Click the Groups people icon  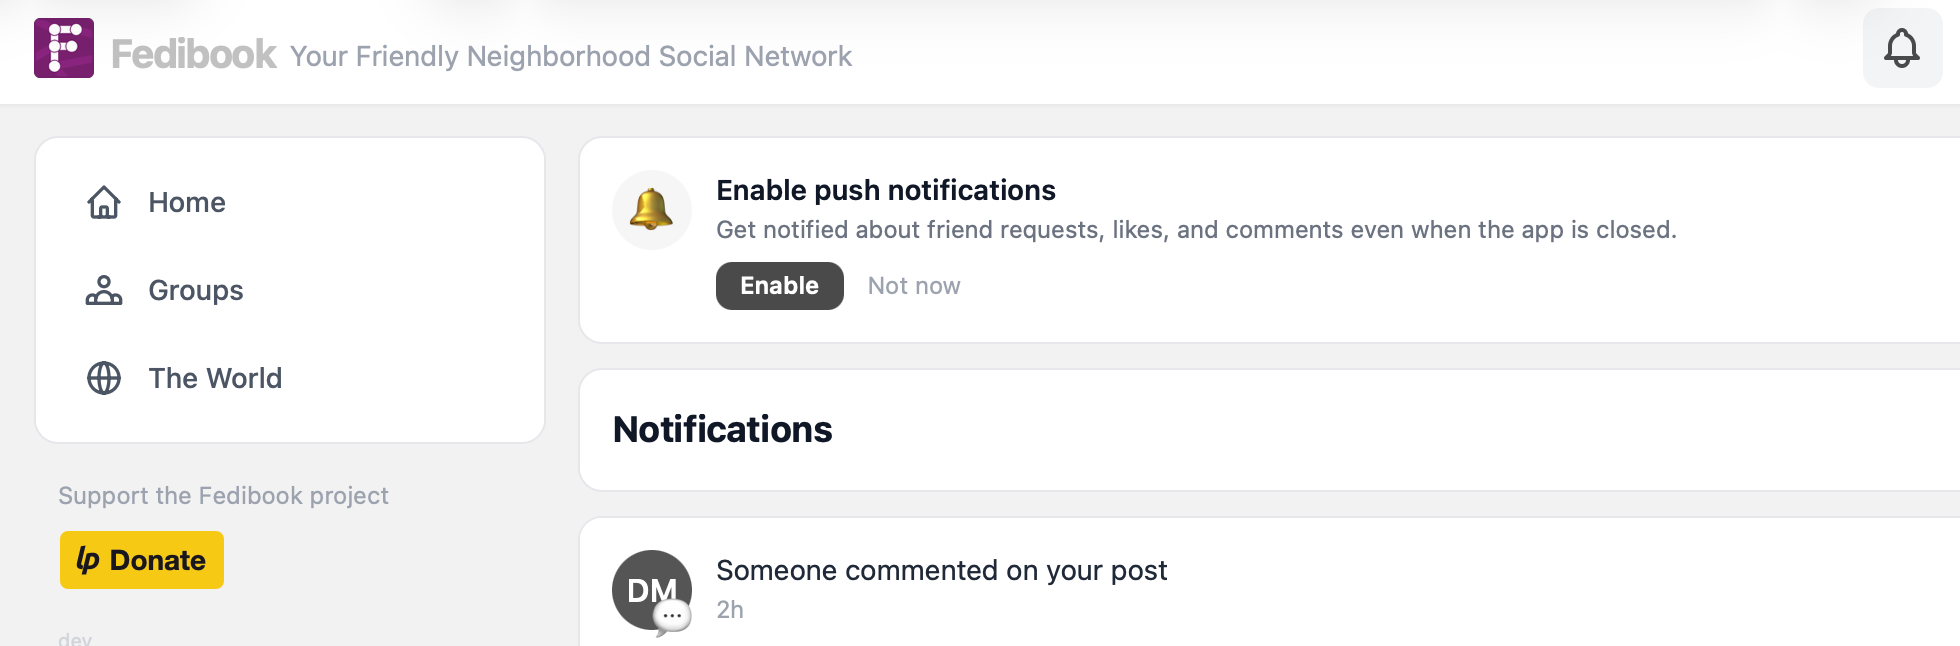pos(104,291)
